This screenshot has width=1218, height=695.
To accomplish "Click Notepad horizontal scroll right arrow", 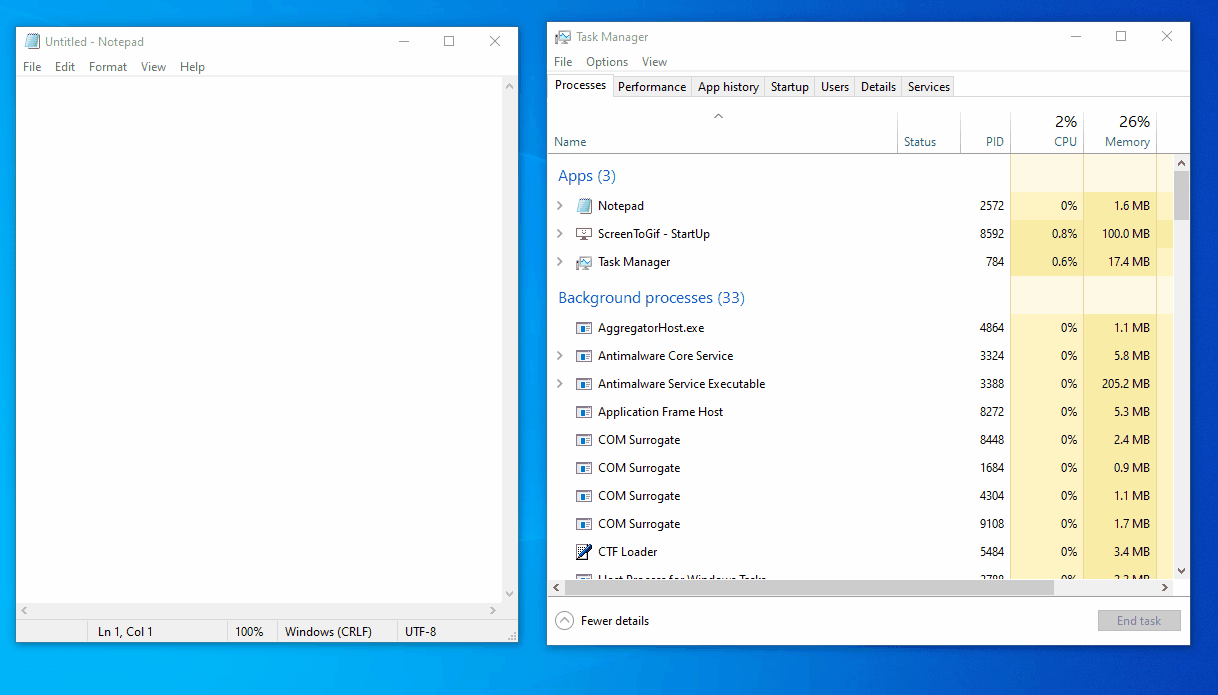I will pyautogui.click(x=492, y=610).
